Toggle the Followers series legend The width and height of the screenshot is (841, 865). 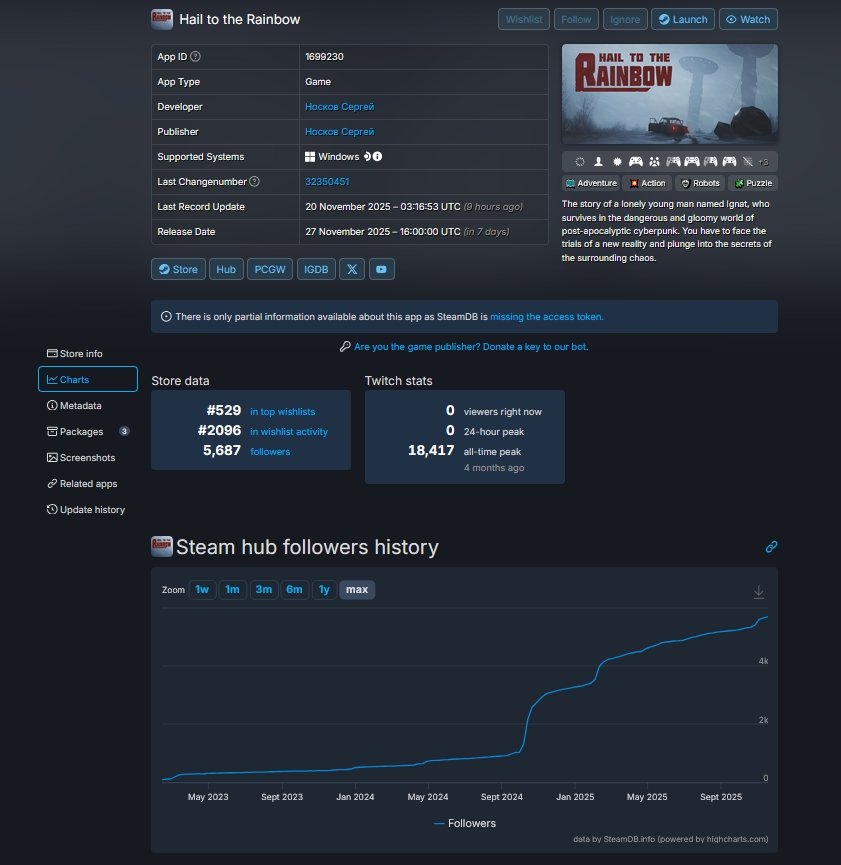point(465,823)
